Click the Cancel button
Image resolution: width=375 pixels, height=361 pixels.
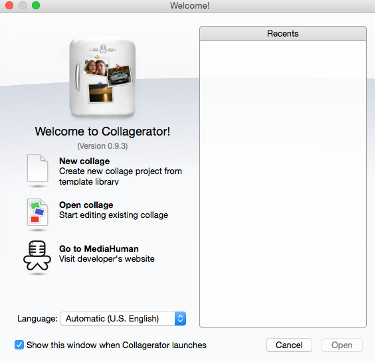click(x=289, y=345)
